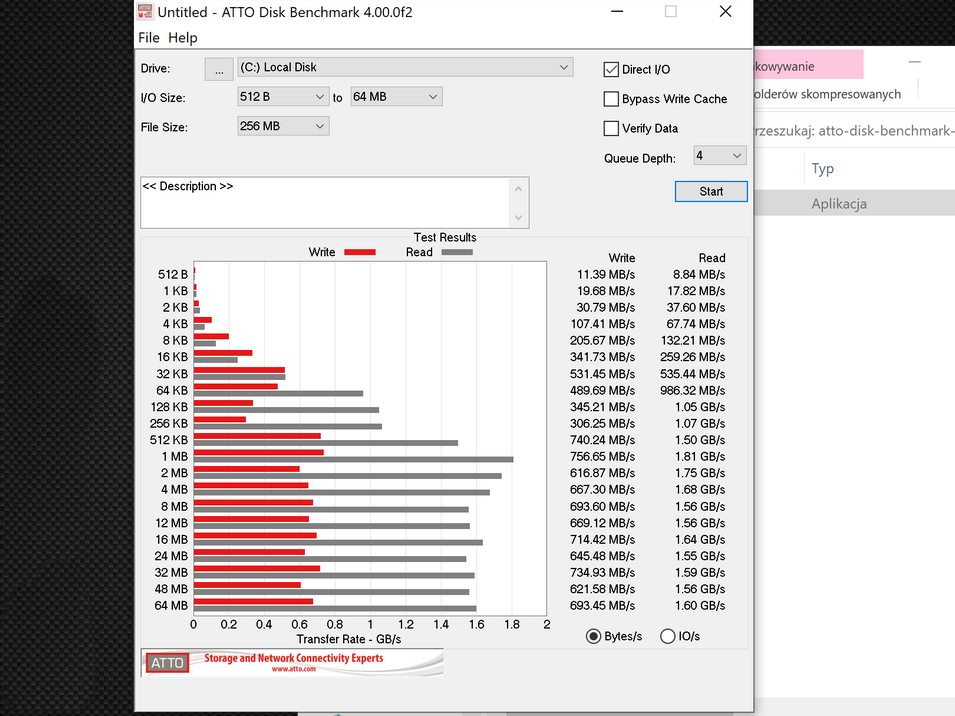Click the 512 B row label
This screenshot has width=955, height=716.
click(173, 275)
